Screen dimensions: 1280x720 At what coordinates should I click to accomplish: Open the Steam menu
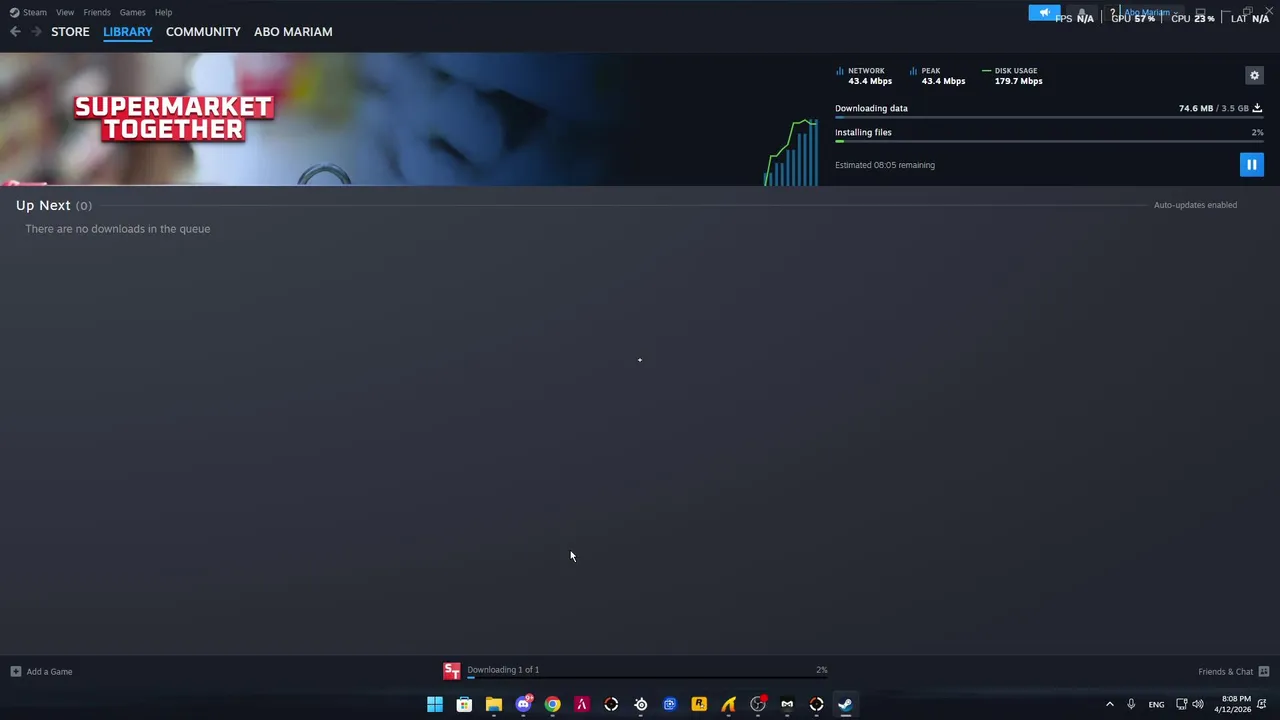(x=28, y=12)
